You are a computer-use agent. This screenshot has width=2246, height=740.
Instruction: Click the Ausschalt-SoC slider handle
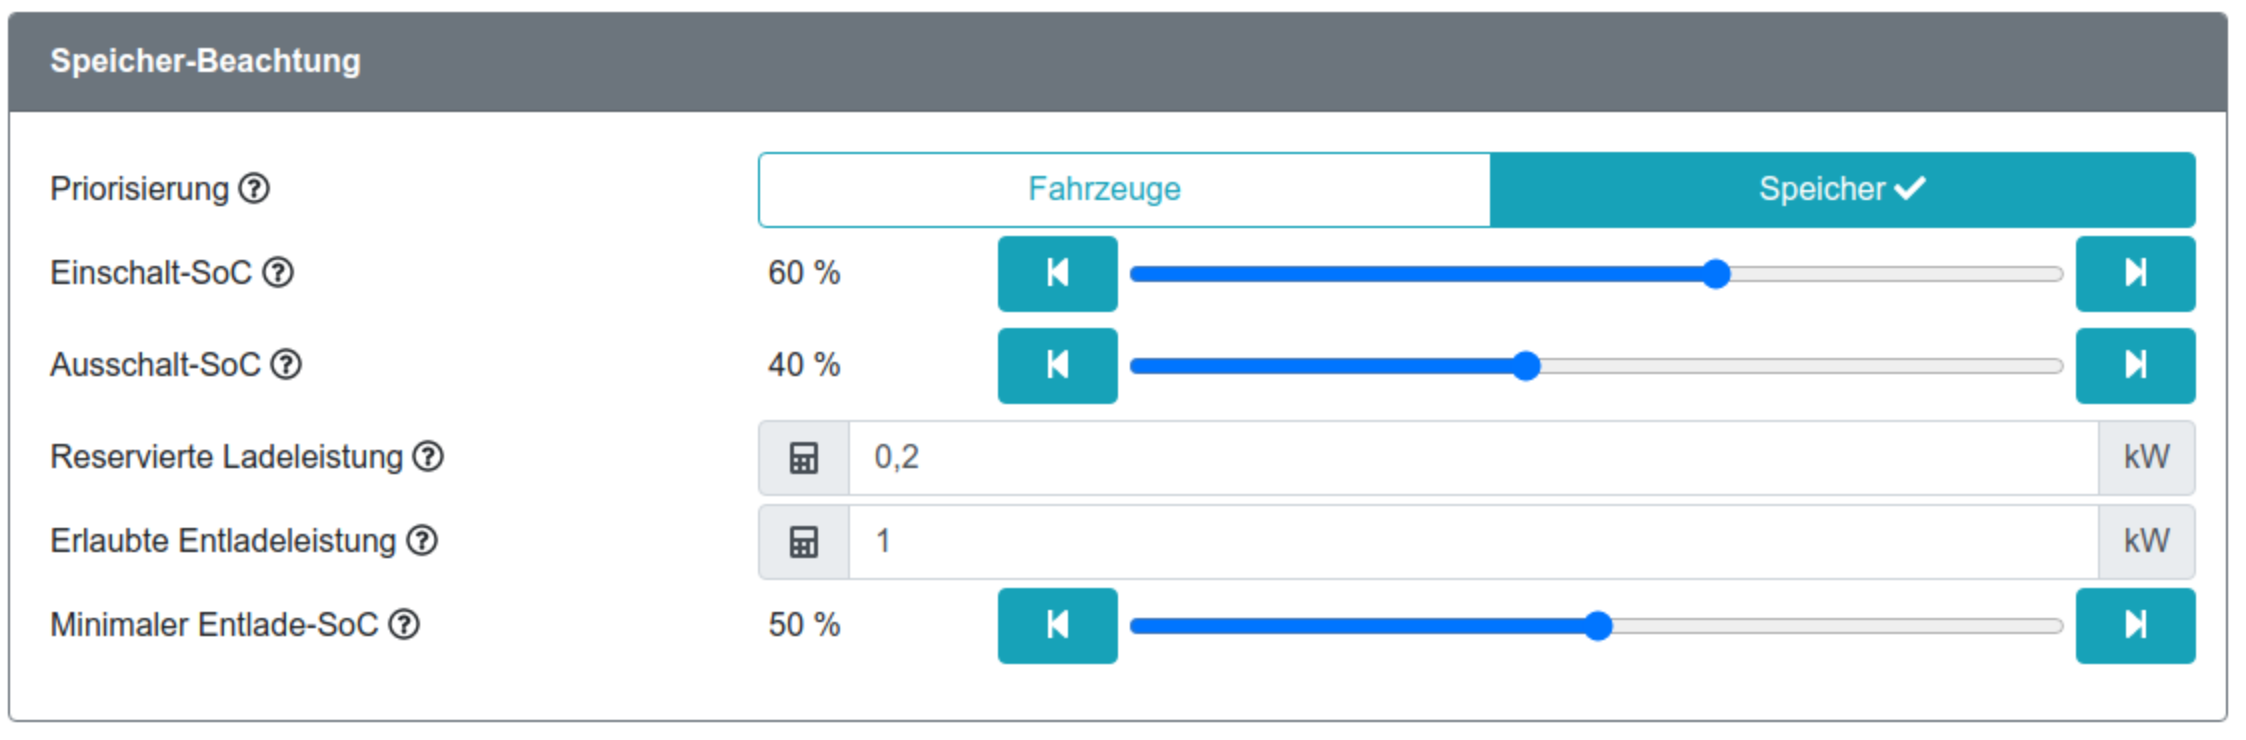point(1526,366)
